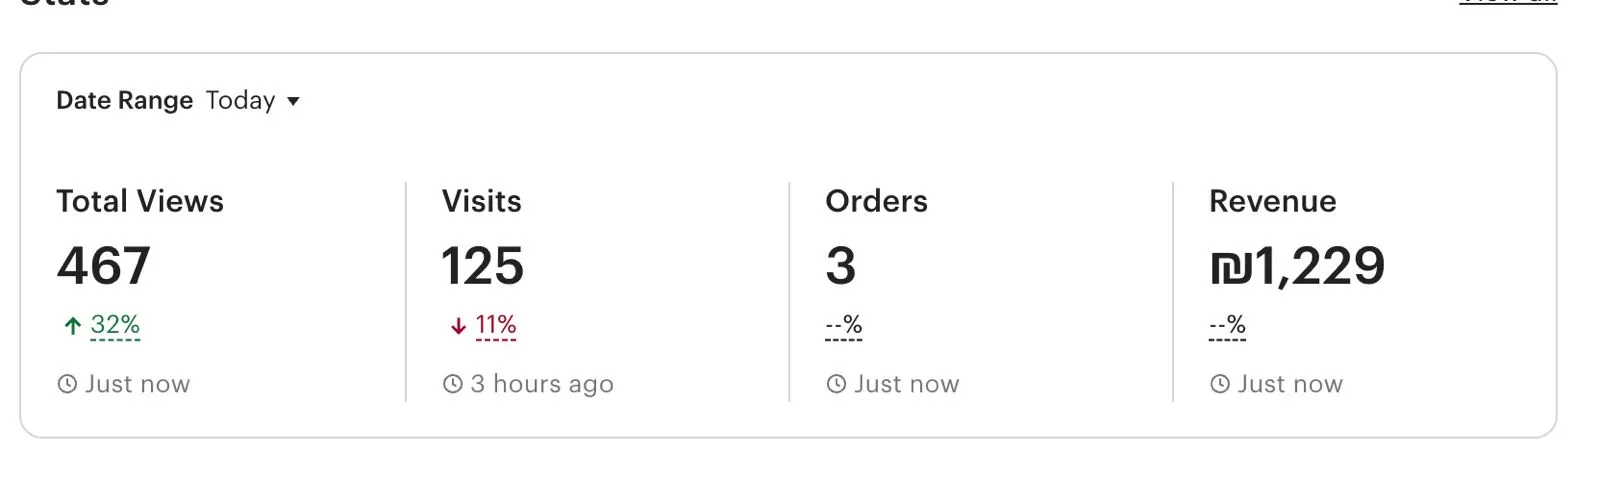The width and height of the screenshot is (1600, 479).
Task: Click the 11% change under Visits
Action: [496, 325]
